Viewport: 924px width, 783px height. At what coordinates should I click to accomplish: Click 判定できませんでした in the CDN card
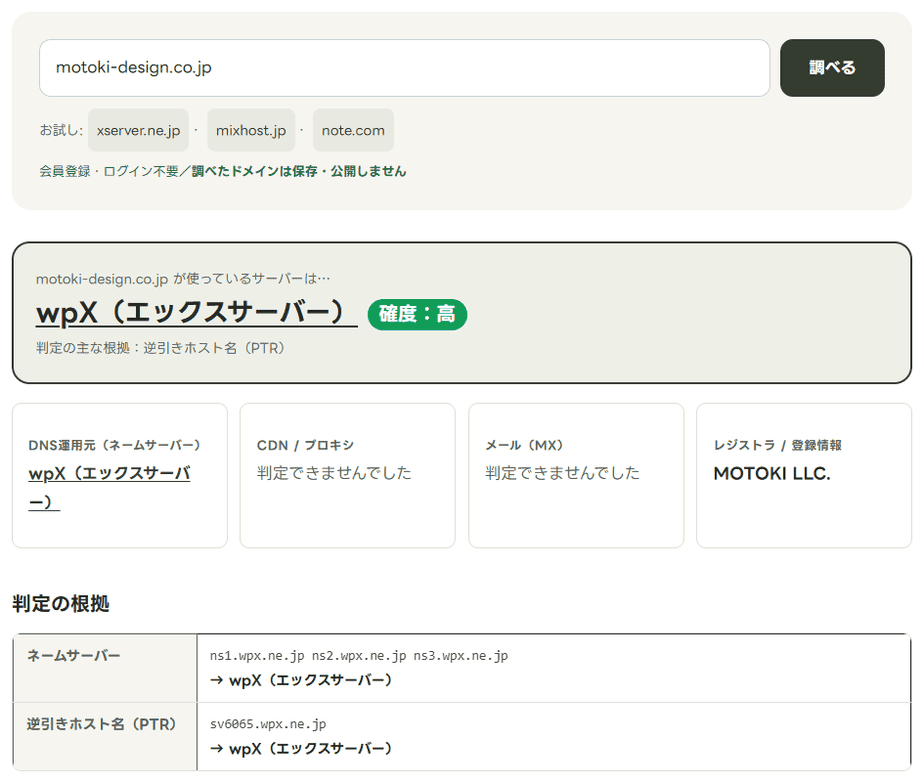(334, 473)
